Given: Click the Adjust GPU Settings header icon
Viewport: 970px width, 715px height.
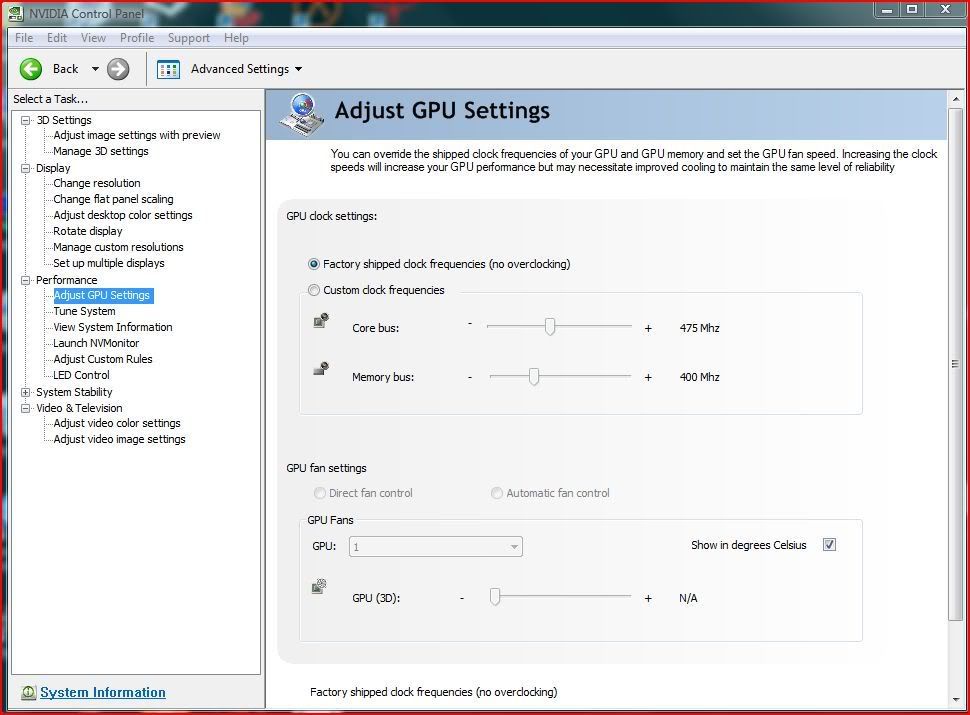Looking at the screenshot, I should [x=302, y=114].
